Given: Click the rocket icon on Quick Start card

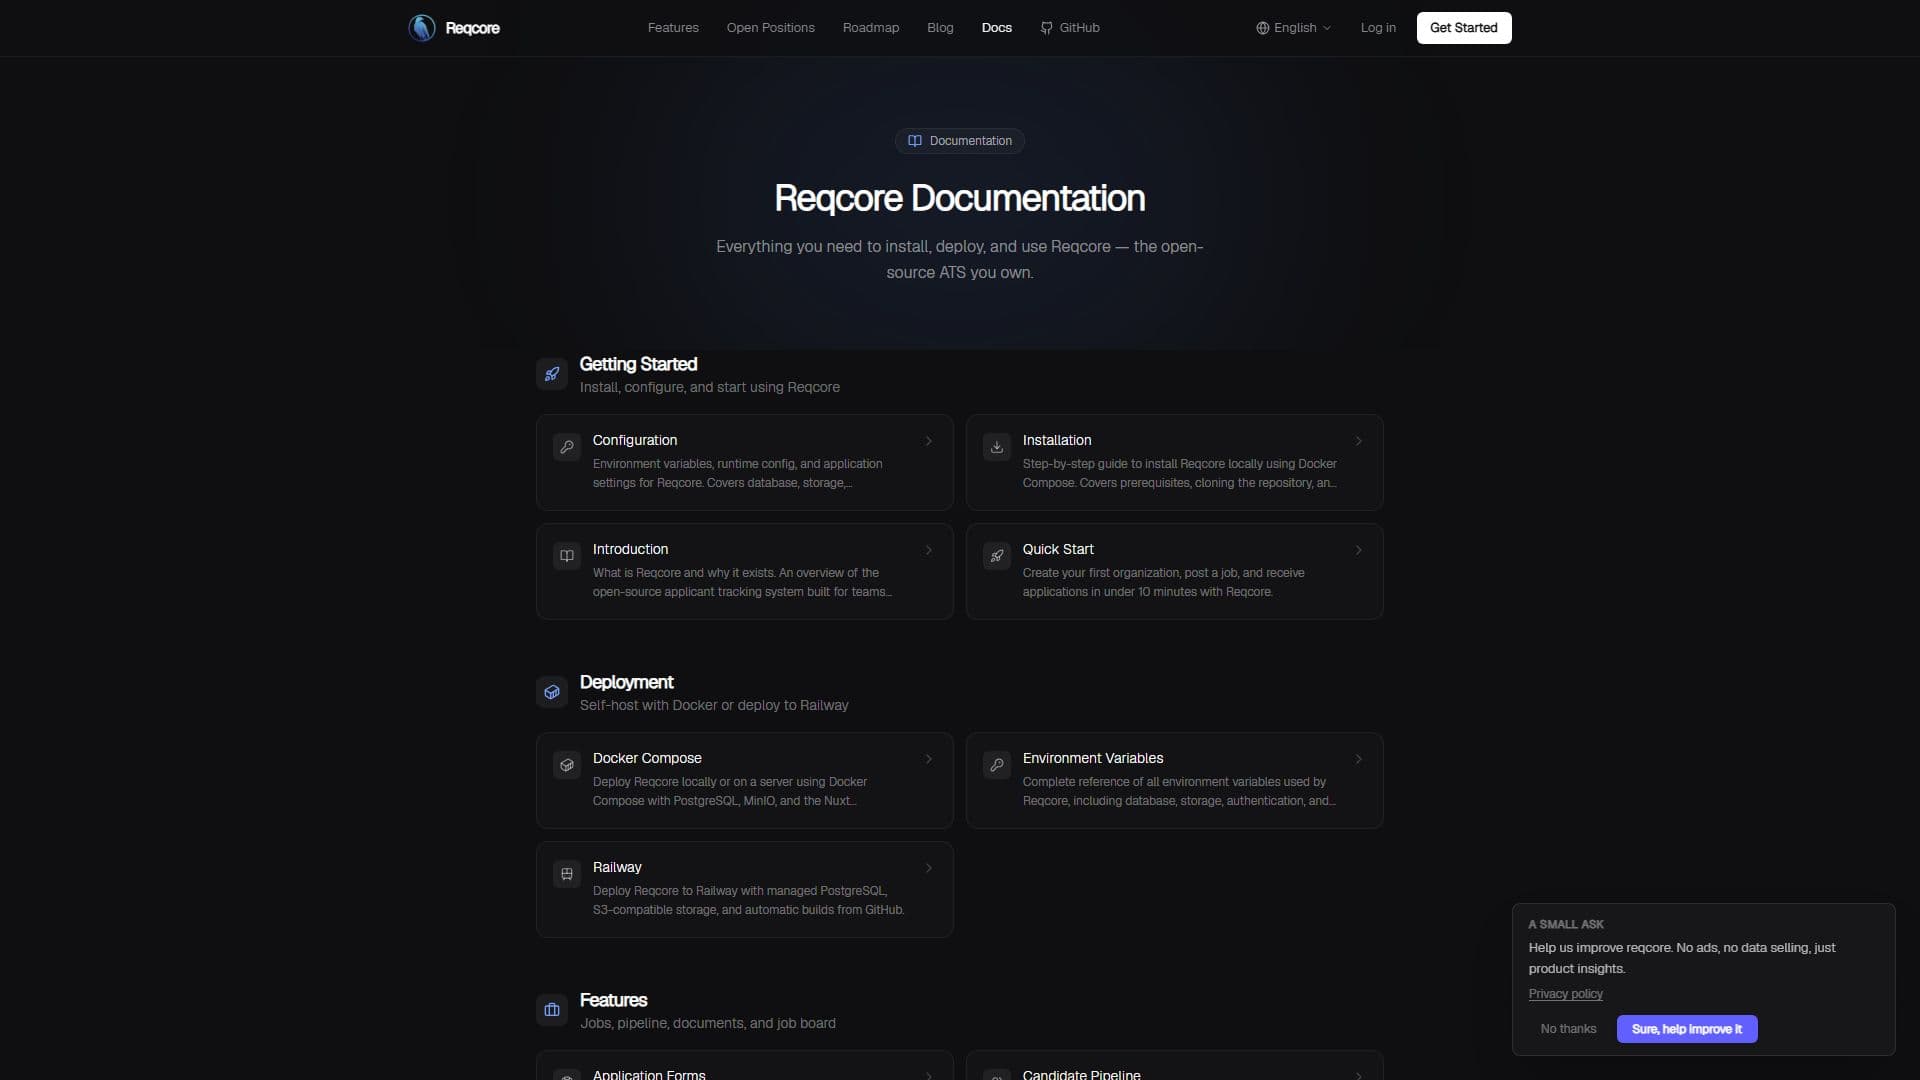Looking at the screenshot, I should [997, 556].
